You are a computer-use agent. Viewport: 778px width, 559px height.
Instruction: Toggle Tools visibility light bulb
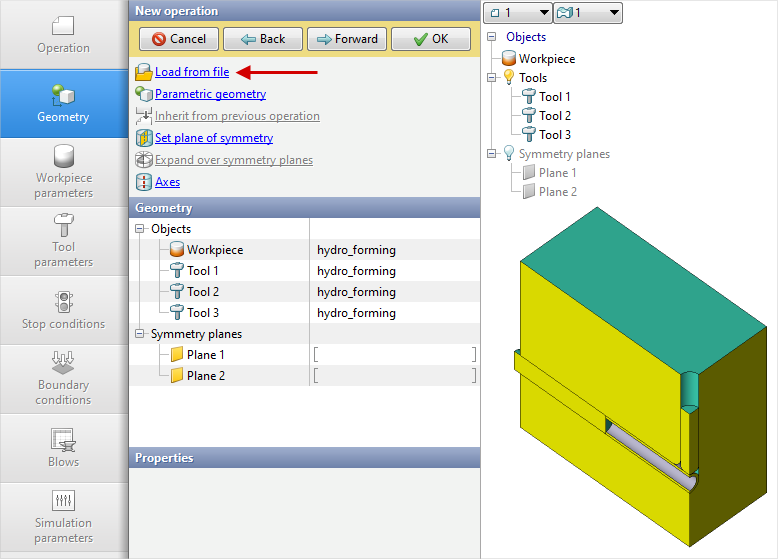tap(509, 78)
